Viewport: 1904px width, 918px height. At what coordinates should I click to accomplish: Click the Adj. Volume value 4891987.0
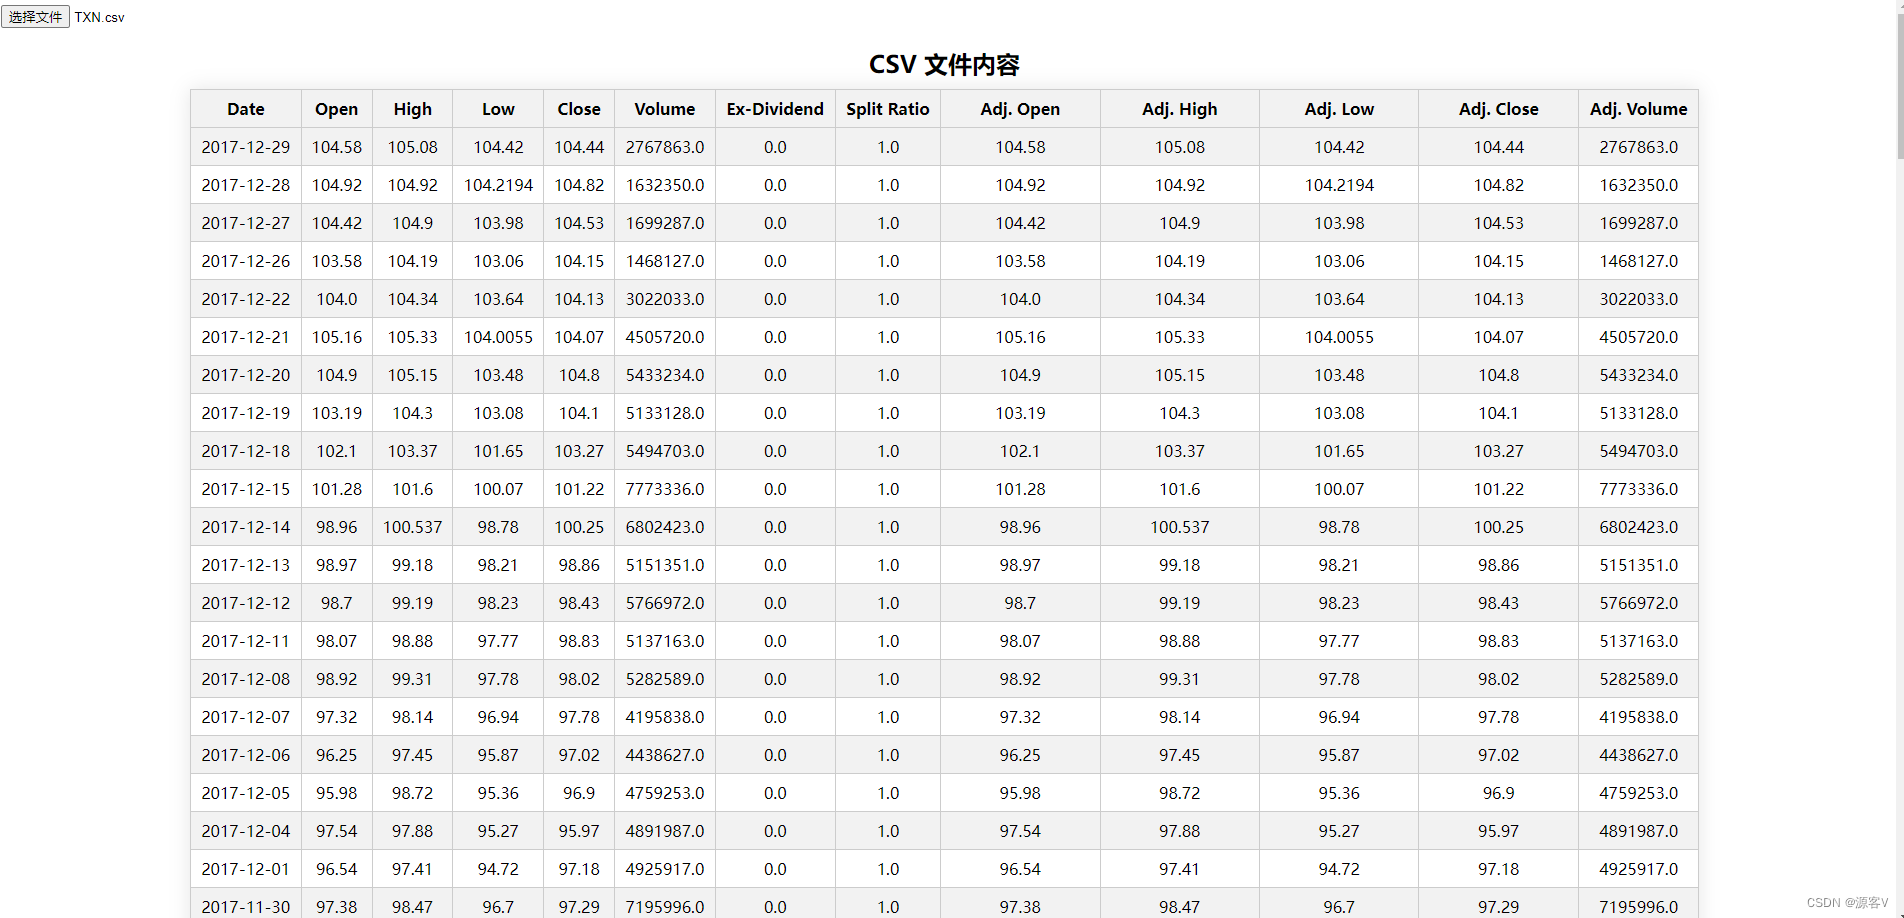coord(1639,831)
